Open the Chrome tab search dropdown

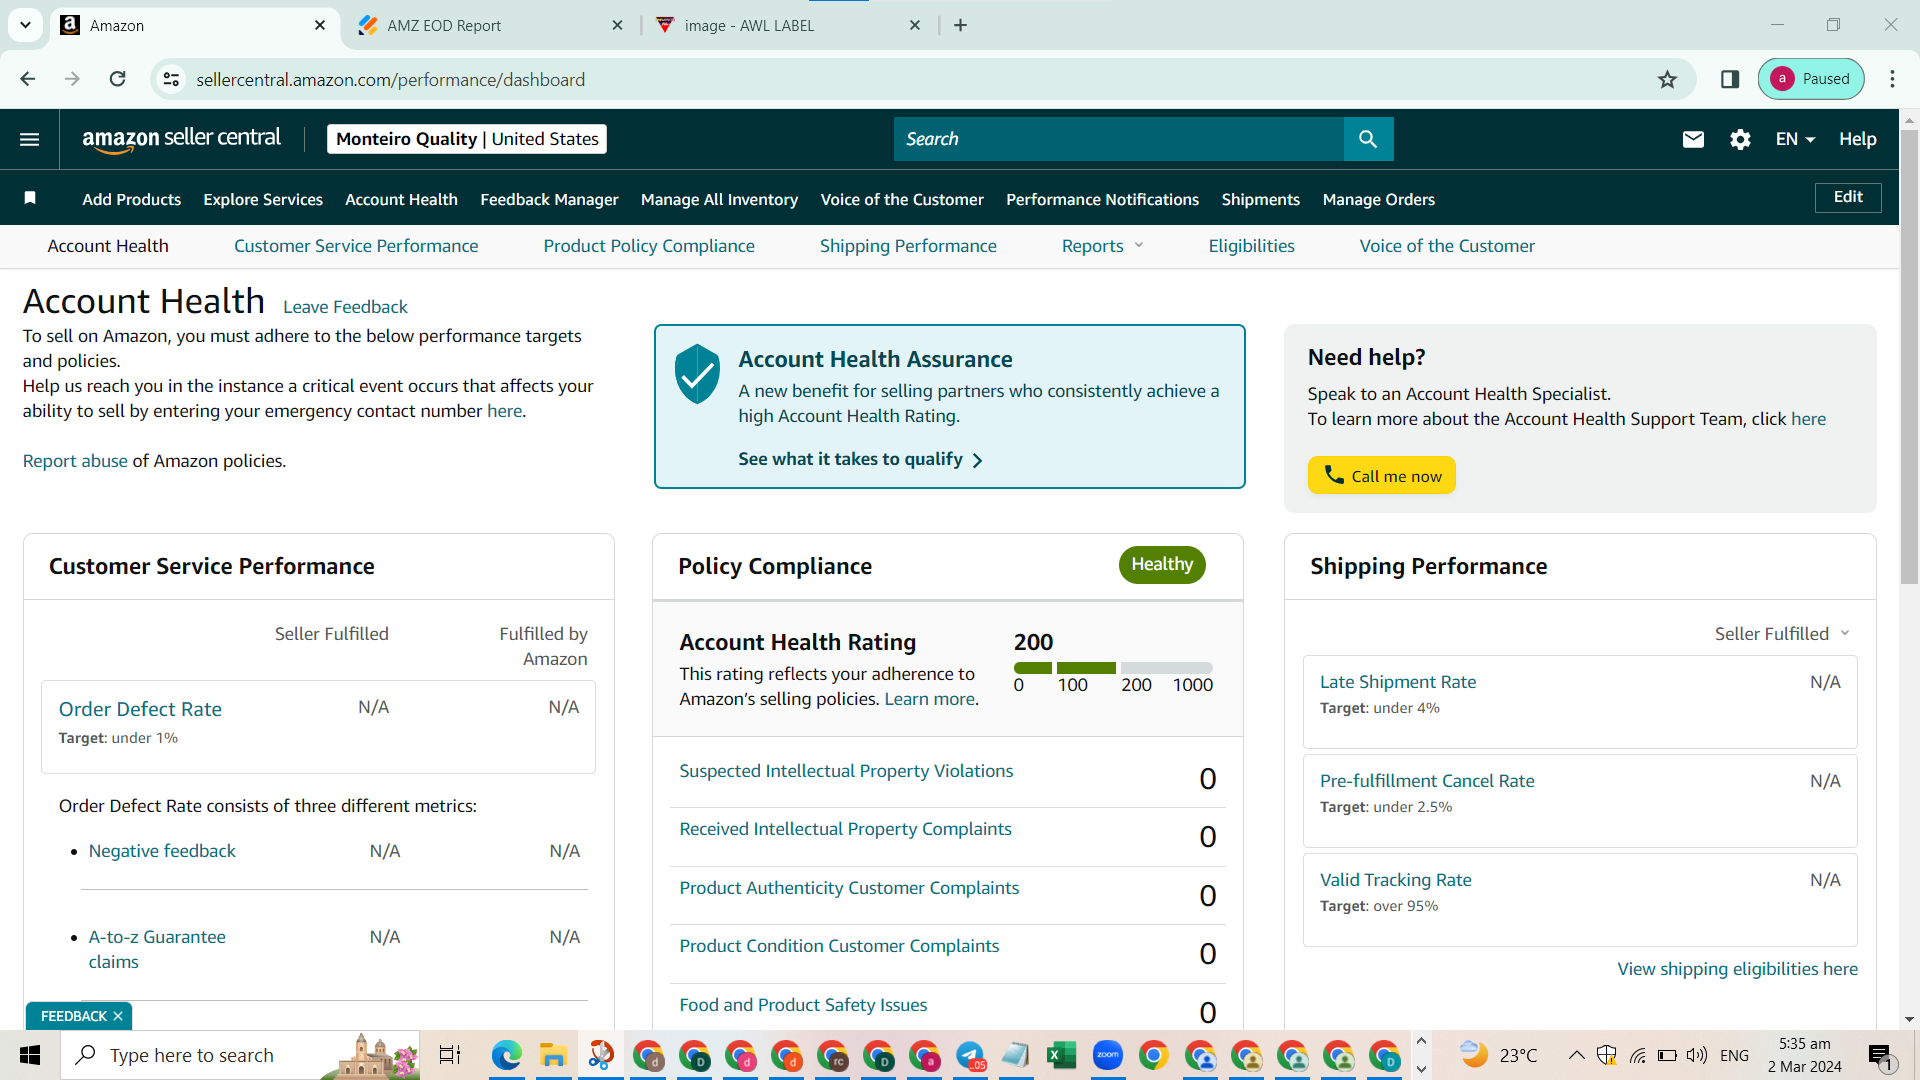(25, 25)
